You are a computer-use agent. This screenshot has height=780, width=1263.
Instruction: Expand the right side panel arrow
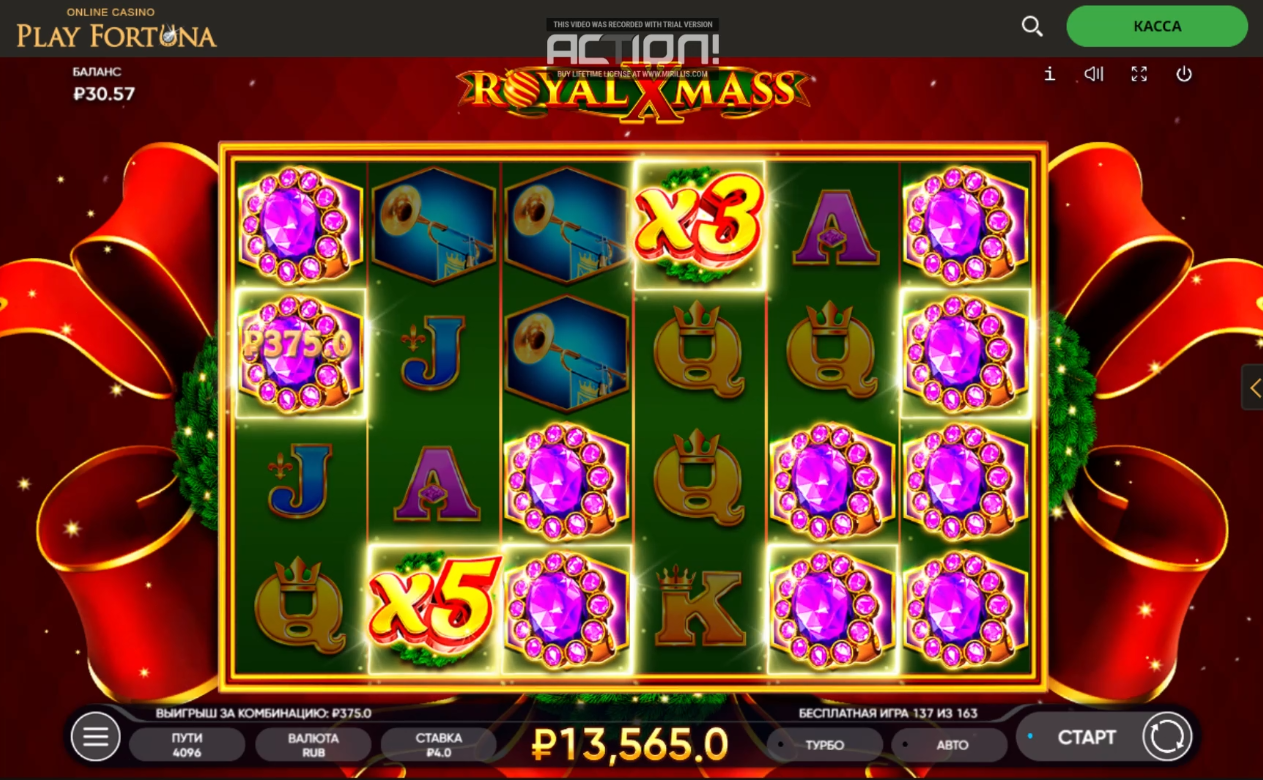(x=1253, y=387)
